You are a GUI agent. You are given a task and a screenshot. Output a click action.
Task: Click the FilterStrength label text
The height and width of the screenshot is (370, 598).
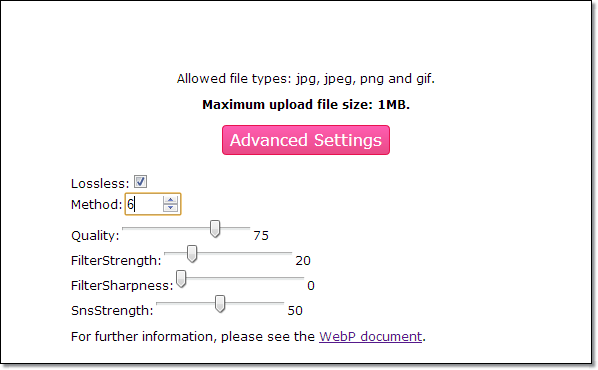(x=116, y=261)
